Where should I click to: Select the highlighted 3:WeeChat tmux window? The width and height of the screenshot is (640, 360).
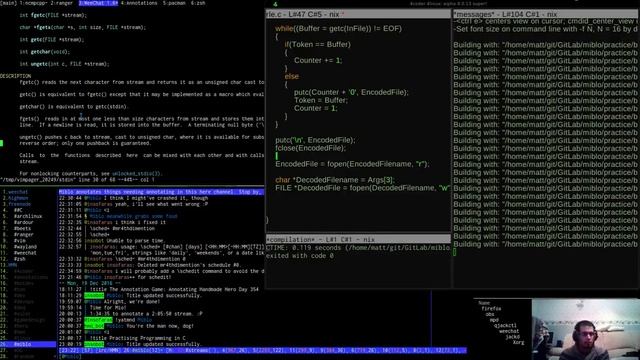pos(98,3)
